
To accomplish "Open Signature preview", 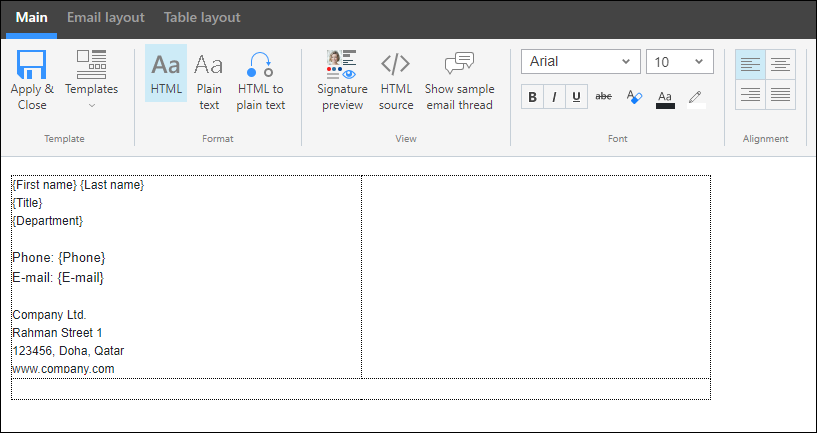I will 342,80.
